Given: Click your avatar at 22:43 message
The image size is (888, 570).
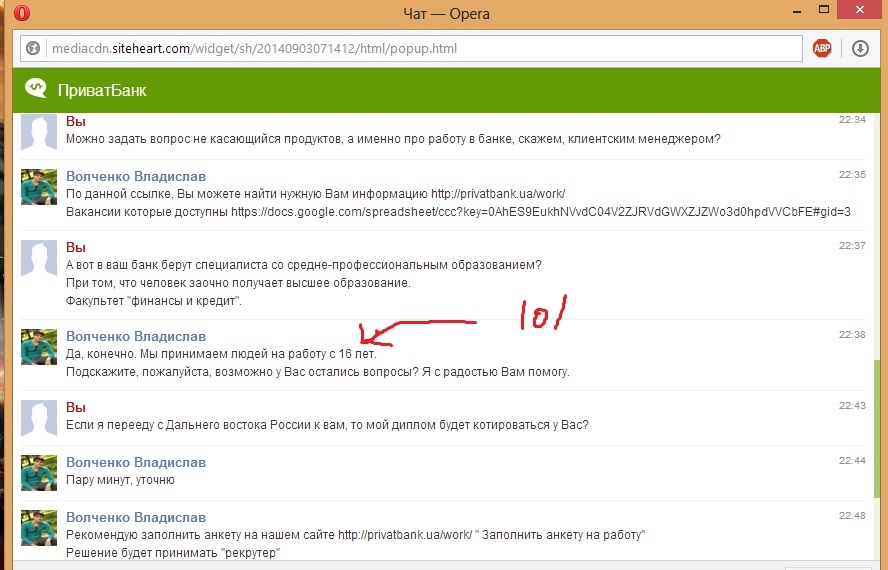Looking at the screenshot, I should coord(39,418).
